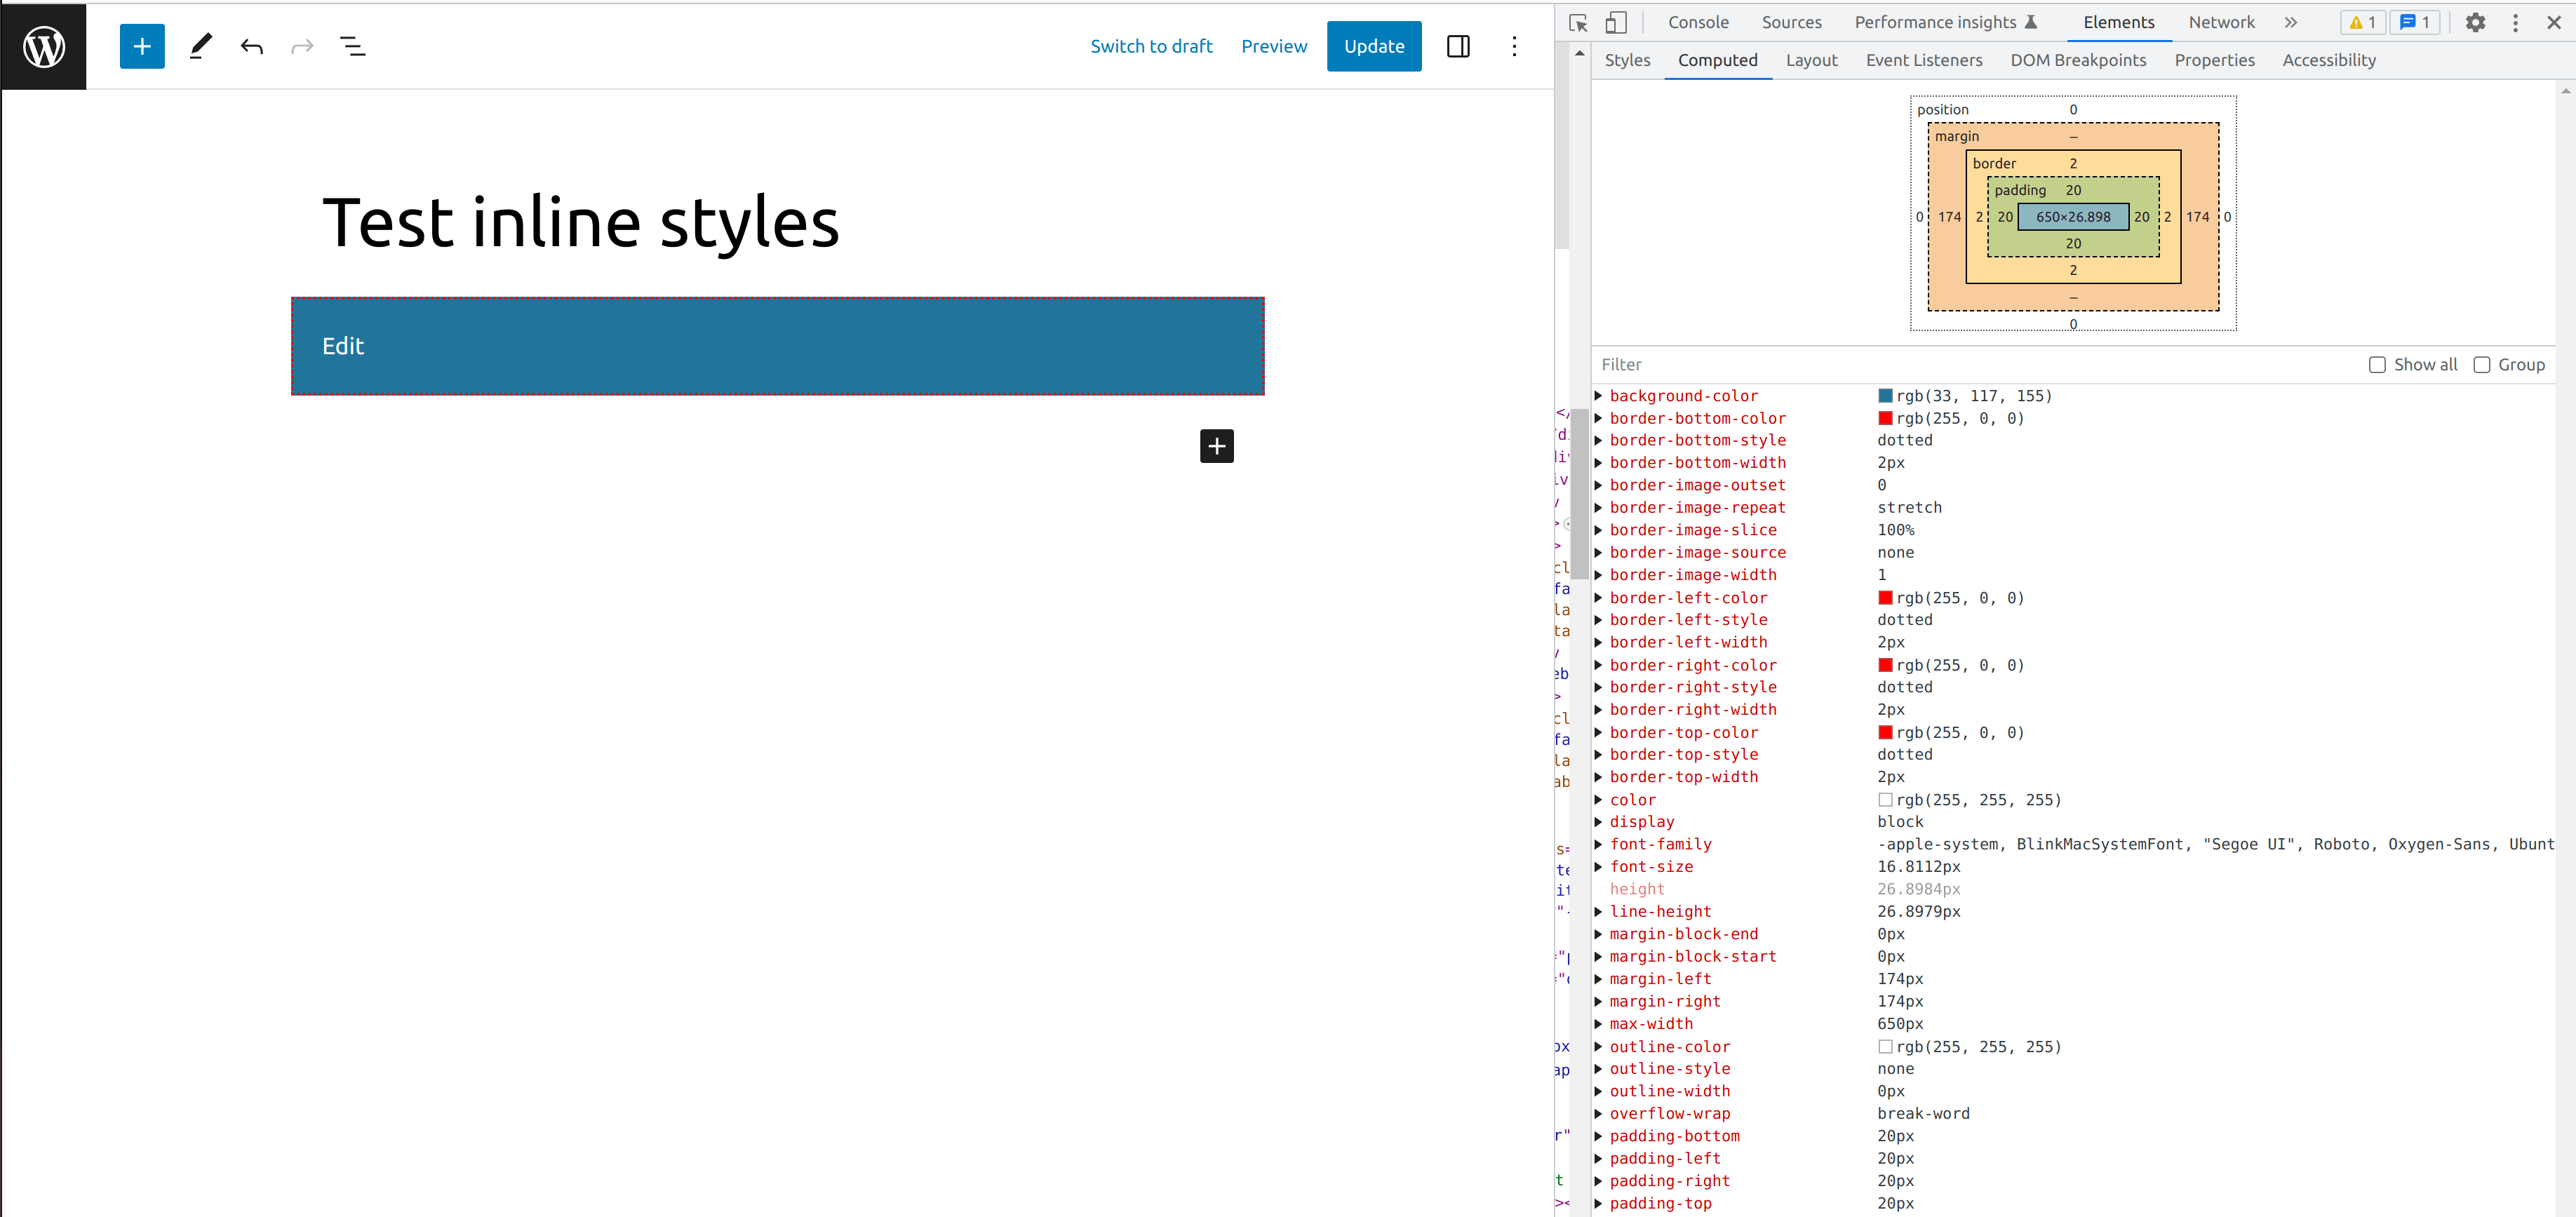2576x1217 pixels.
Task: Activate the DevTools inspect element icon
Action: click(1578, 22)
